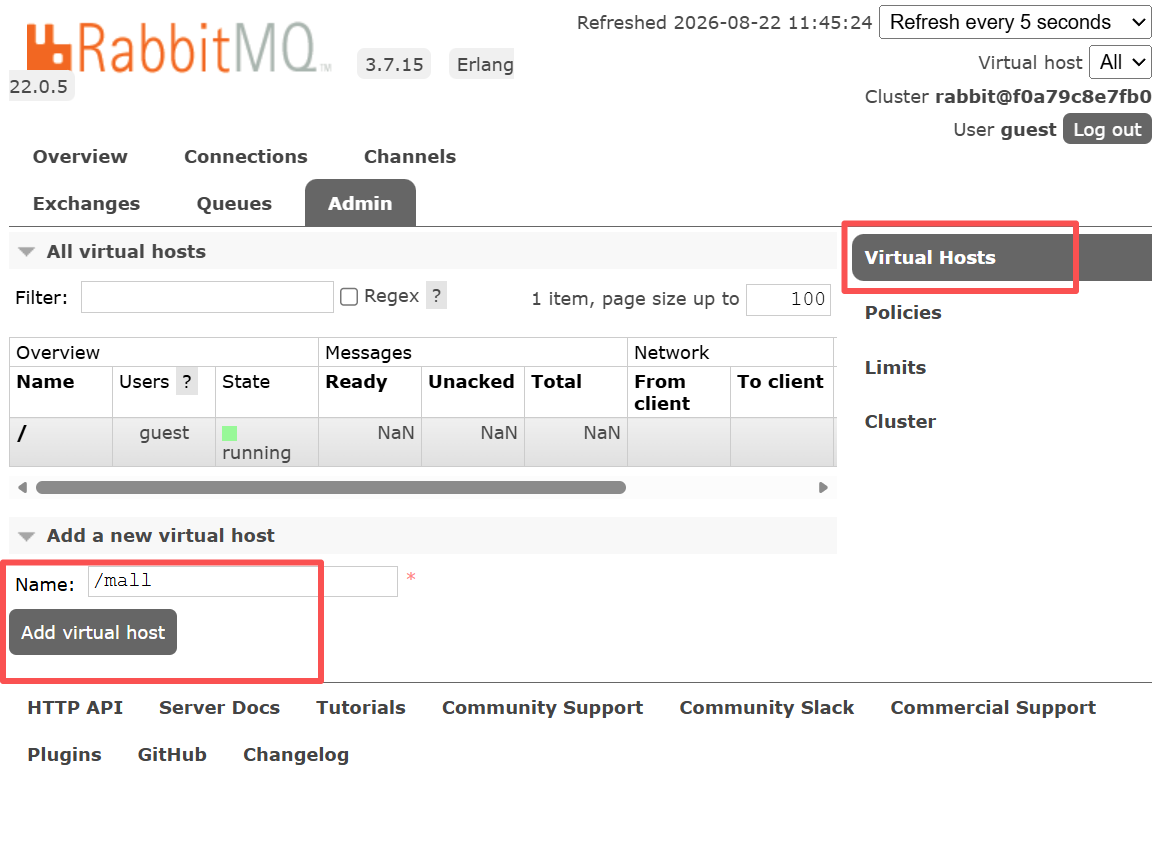This screenshot has height=843, width=1173.
Task: Go to the Overview tab
Action: pyautogui.click(x=80, y=156)
